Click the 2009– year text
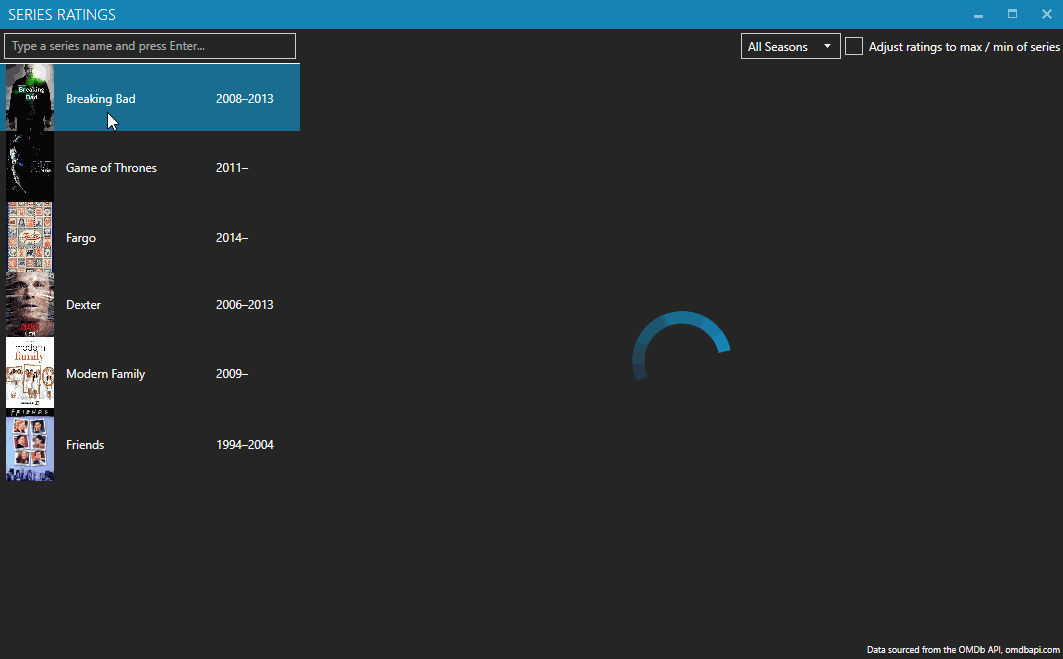The width and height of the screenshot is (1063, 659). [232, 374]
